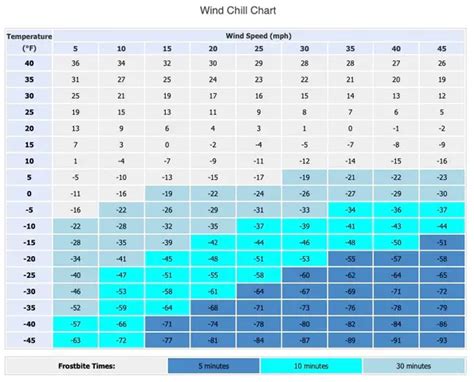The image size is (474, 382).
Task: Select the 26 cell in the 45 mph column
Action: click(442, 63)
